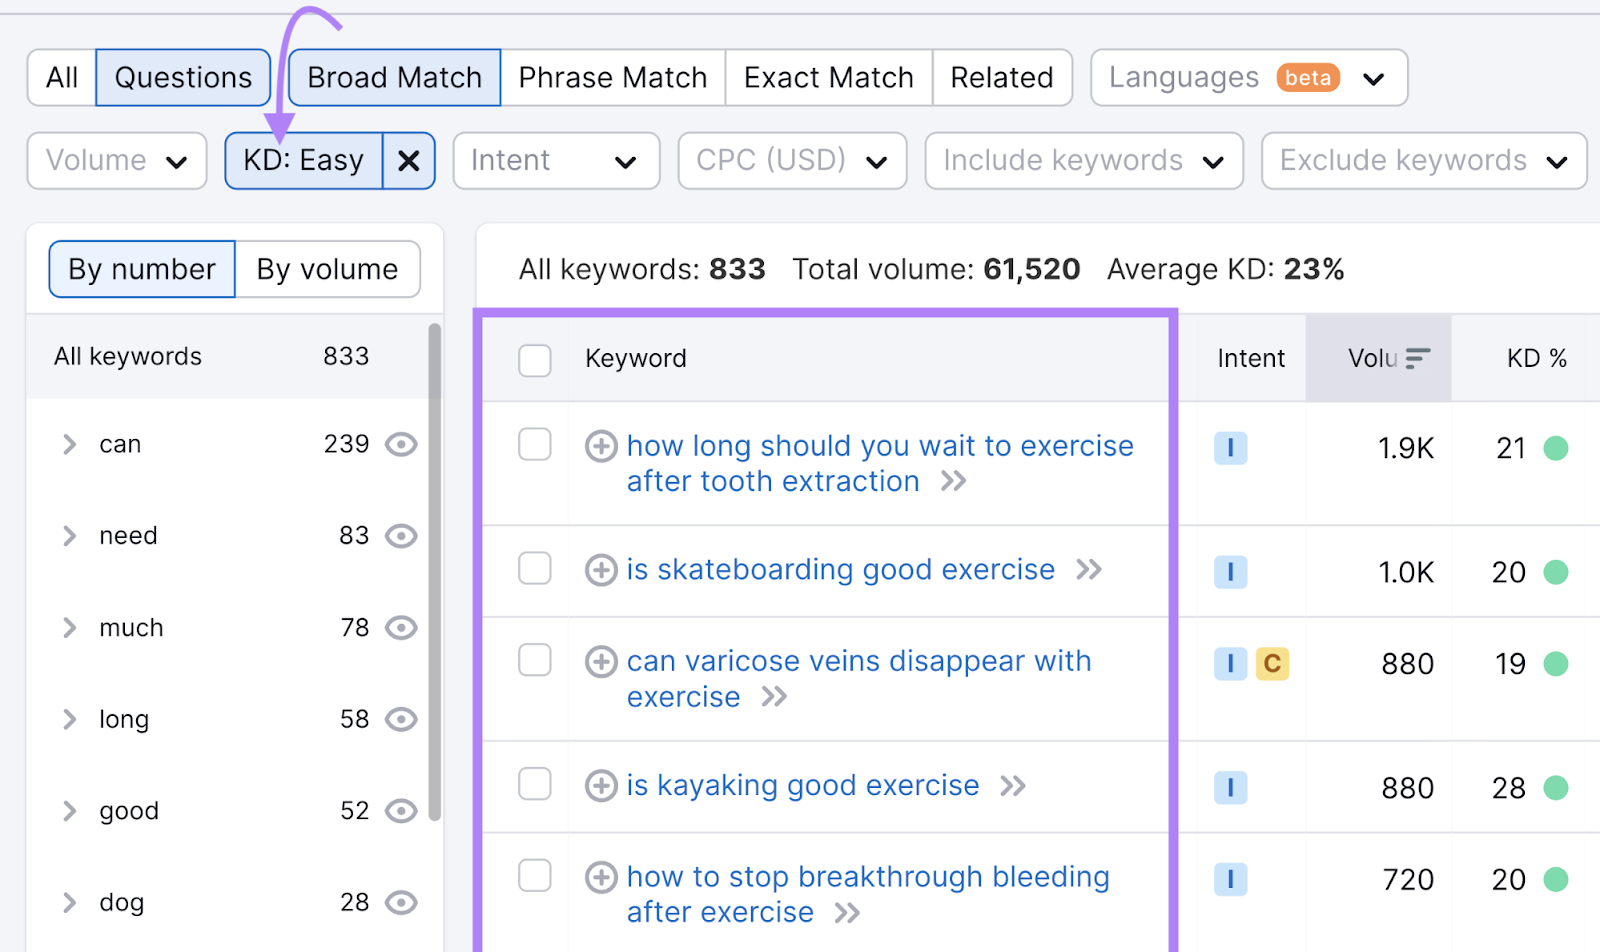Open the keyword is kayaking good exercise
The image size is (1600, 952).
tap(801, 786)
